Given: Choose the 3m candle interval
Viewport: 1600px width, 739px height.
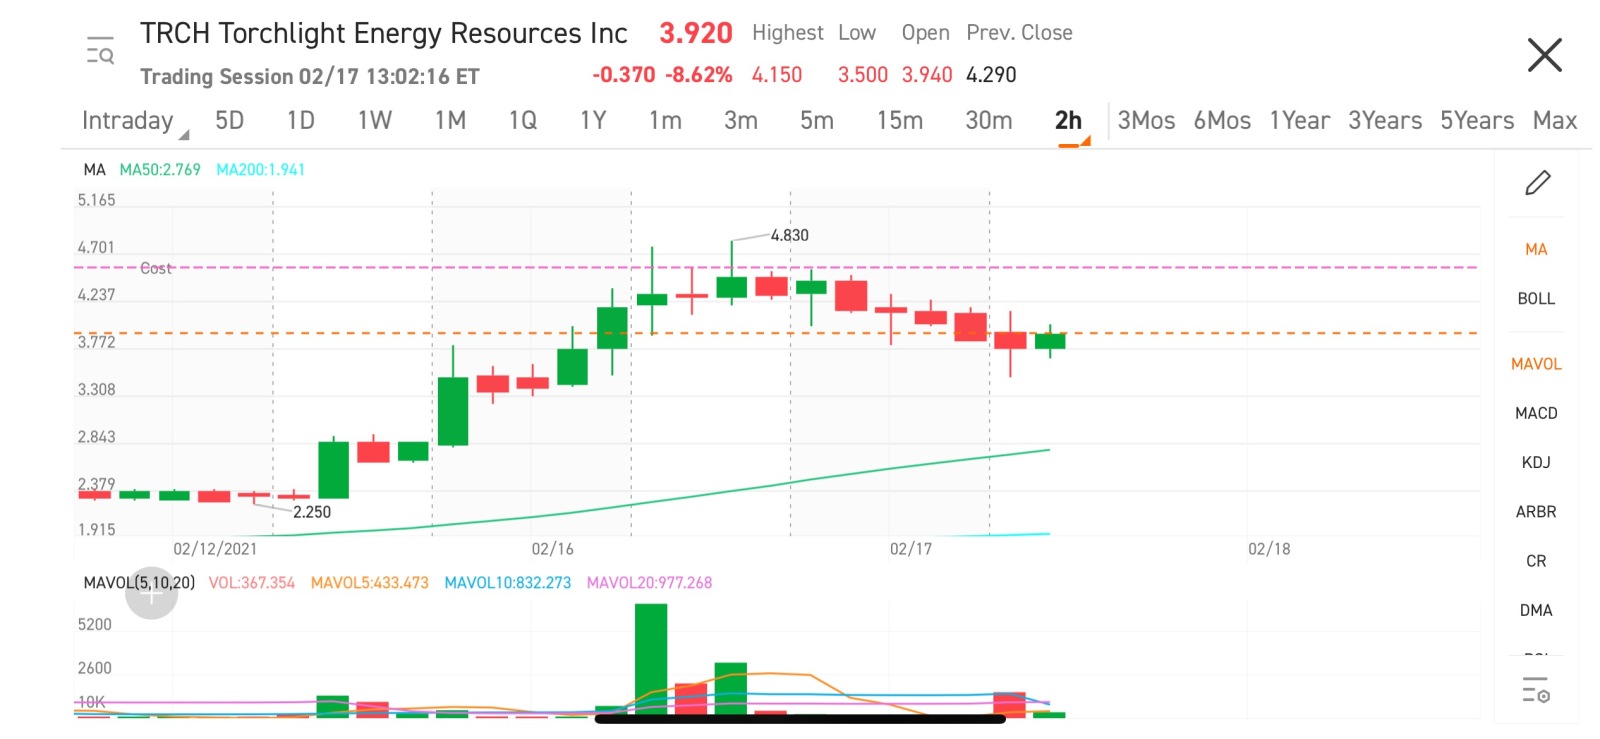Looking at the screenshot, I should (740, 121).
